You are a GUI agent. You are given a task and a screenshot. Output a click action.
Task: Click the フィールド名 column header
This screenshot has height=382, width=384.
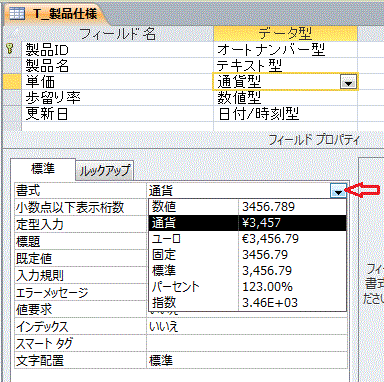coord(118,34)
